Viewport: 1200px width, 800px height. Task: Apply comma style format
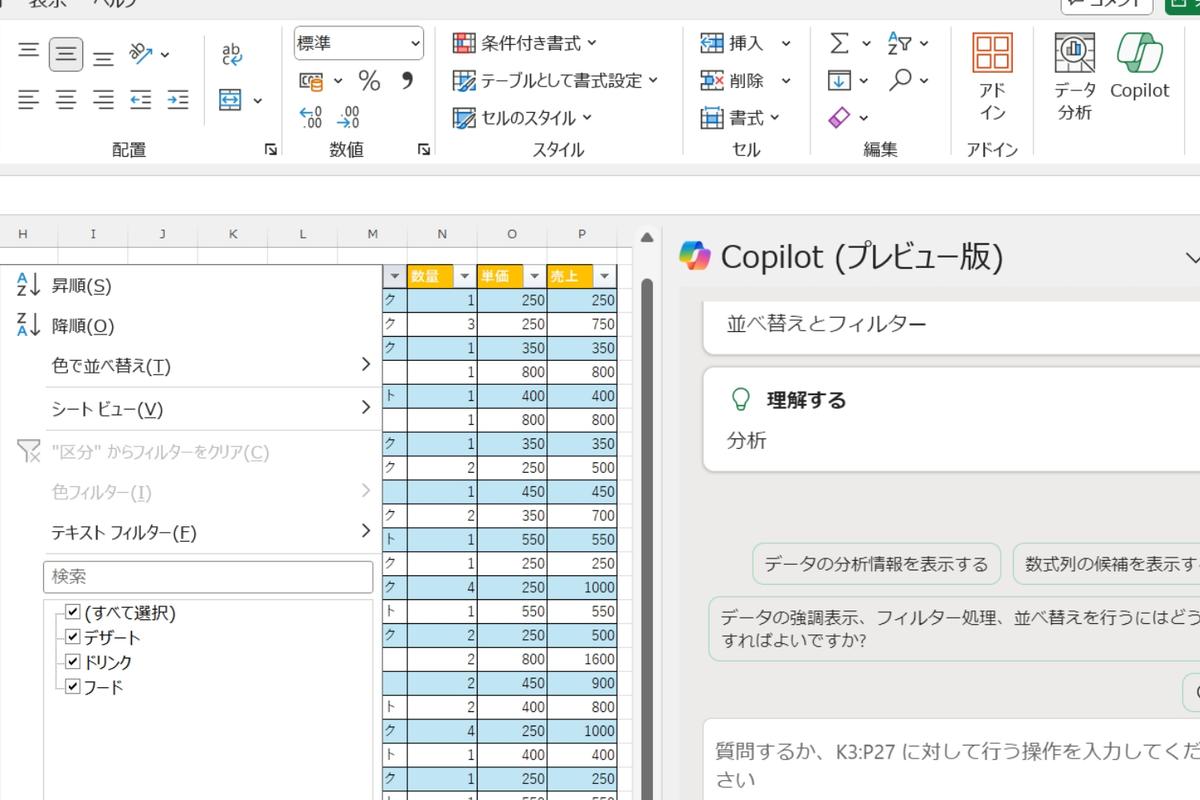(x=406, y=81)
